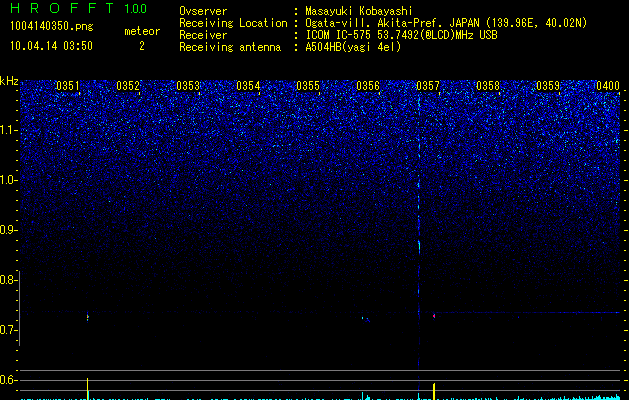This screenshot has width=629, height=400.
Task: Click the 0400 time marker
Action: click(608, 86)
